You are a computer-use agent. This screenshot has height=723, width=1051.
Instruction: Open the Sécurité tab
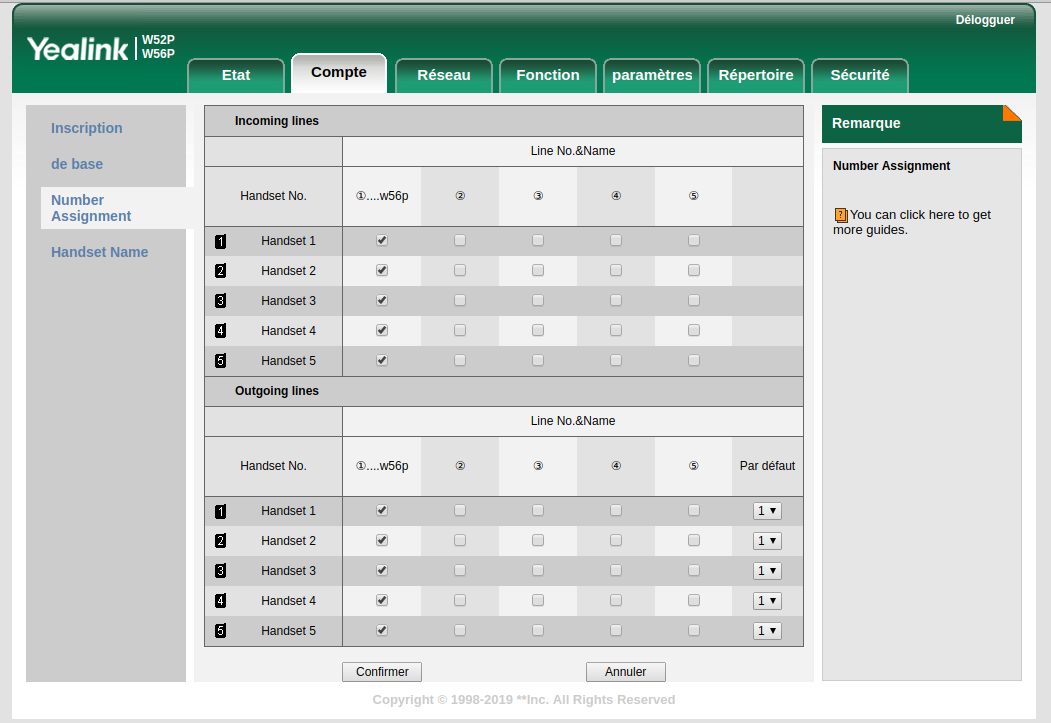click(x=859, y=75)
